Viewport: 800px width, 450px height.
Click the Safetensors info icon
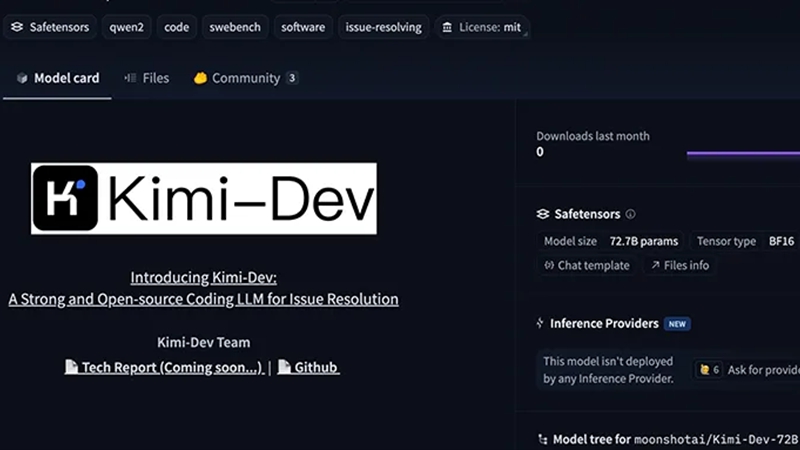(631, 214)
